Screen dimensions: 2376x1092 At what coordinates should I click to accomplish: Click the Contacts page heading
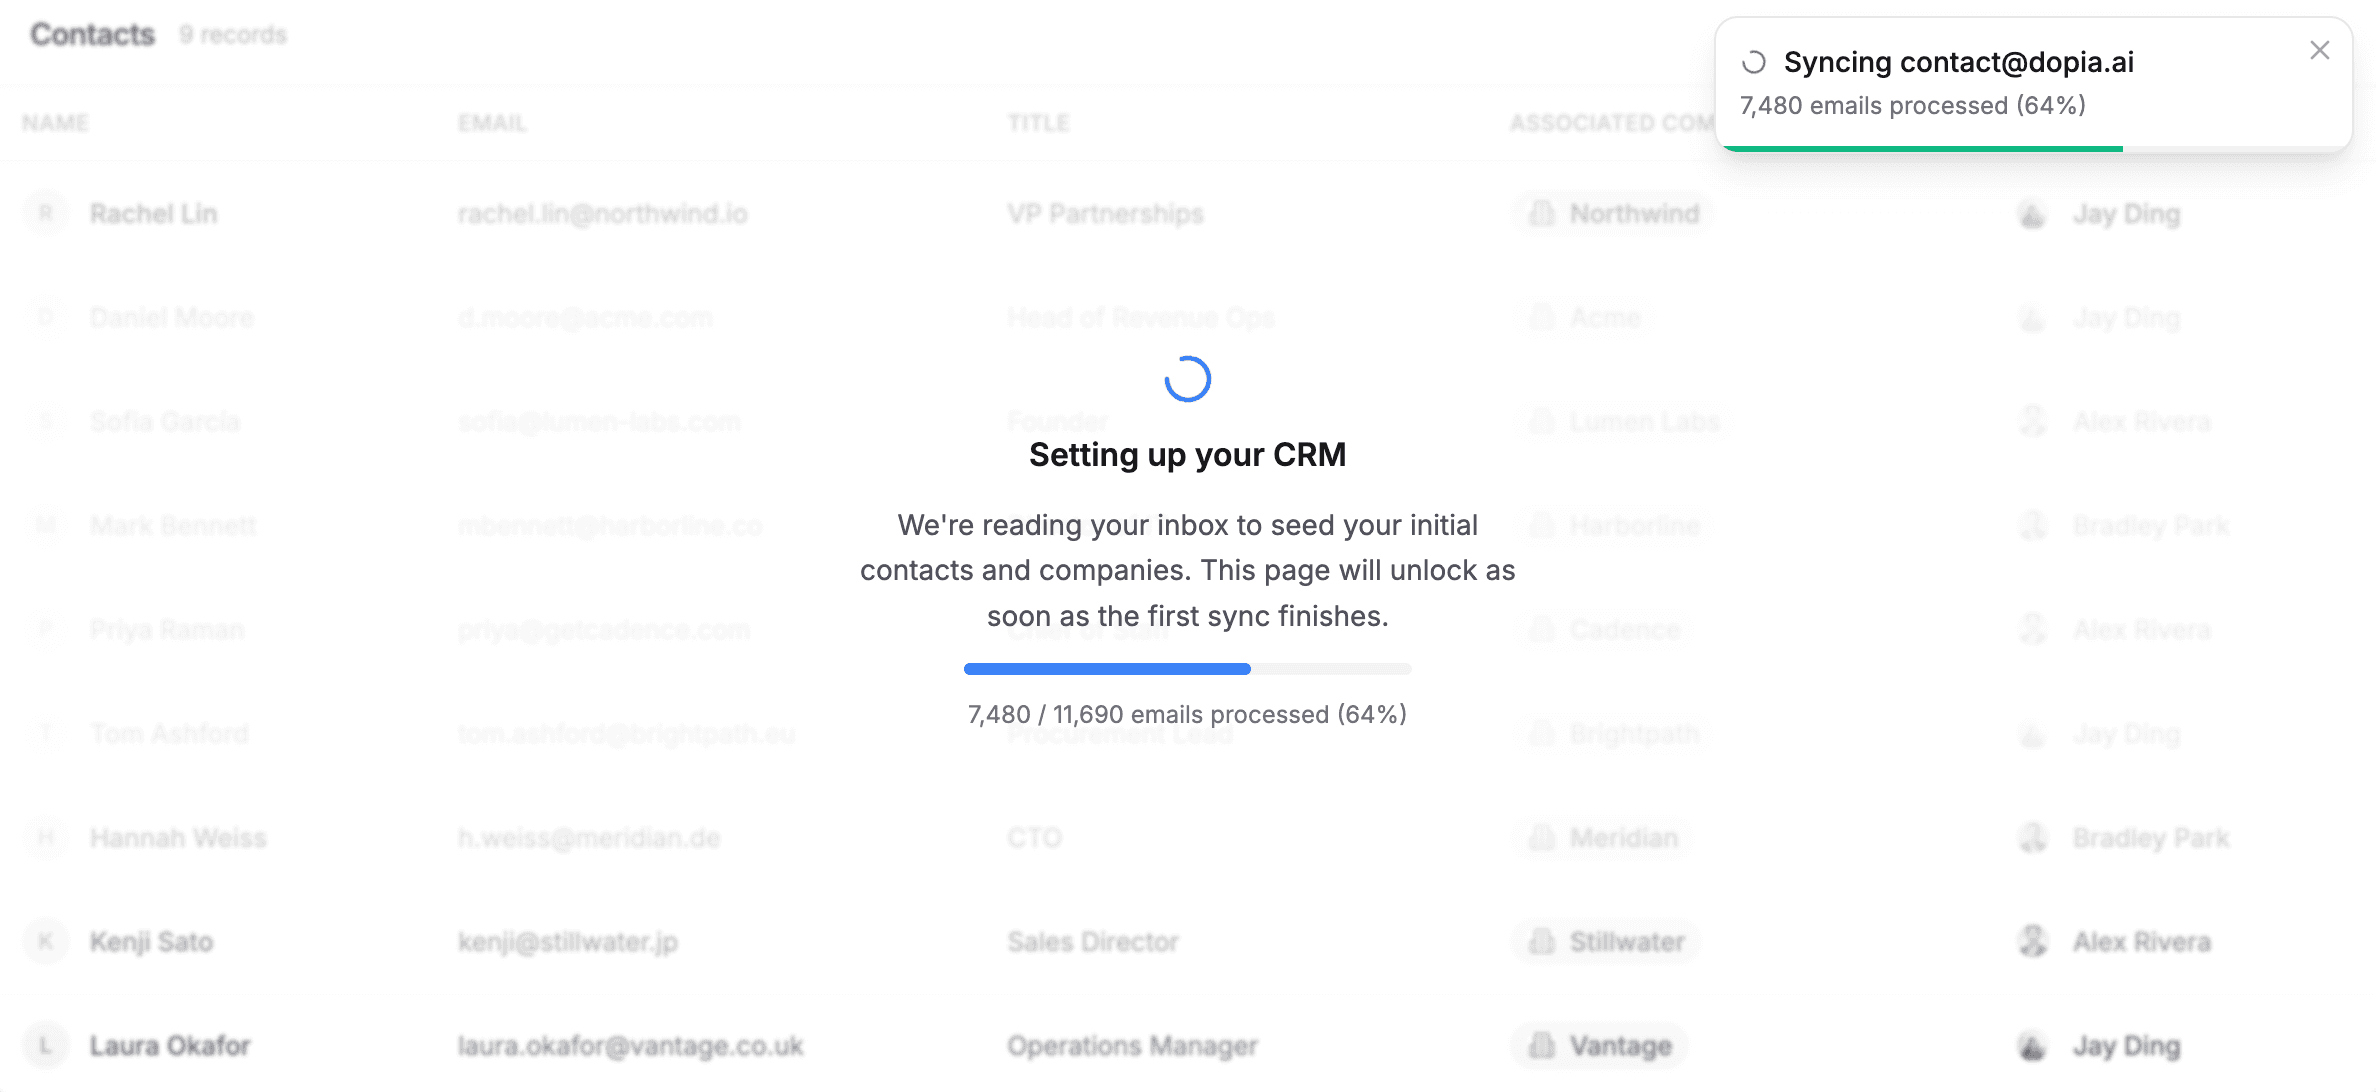point(92,34)
